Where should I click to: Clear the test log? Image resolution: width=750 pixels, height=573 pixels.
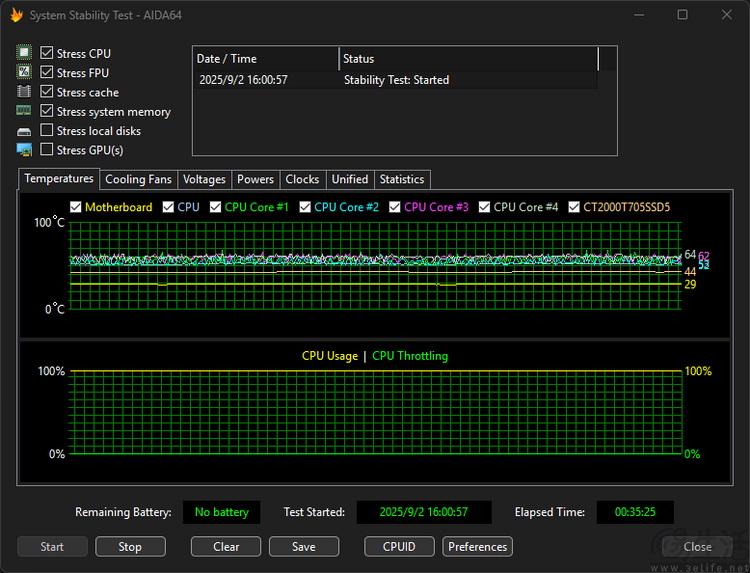[226, 547]
